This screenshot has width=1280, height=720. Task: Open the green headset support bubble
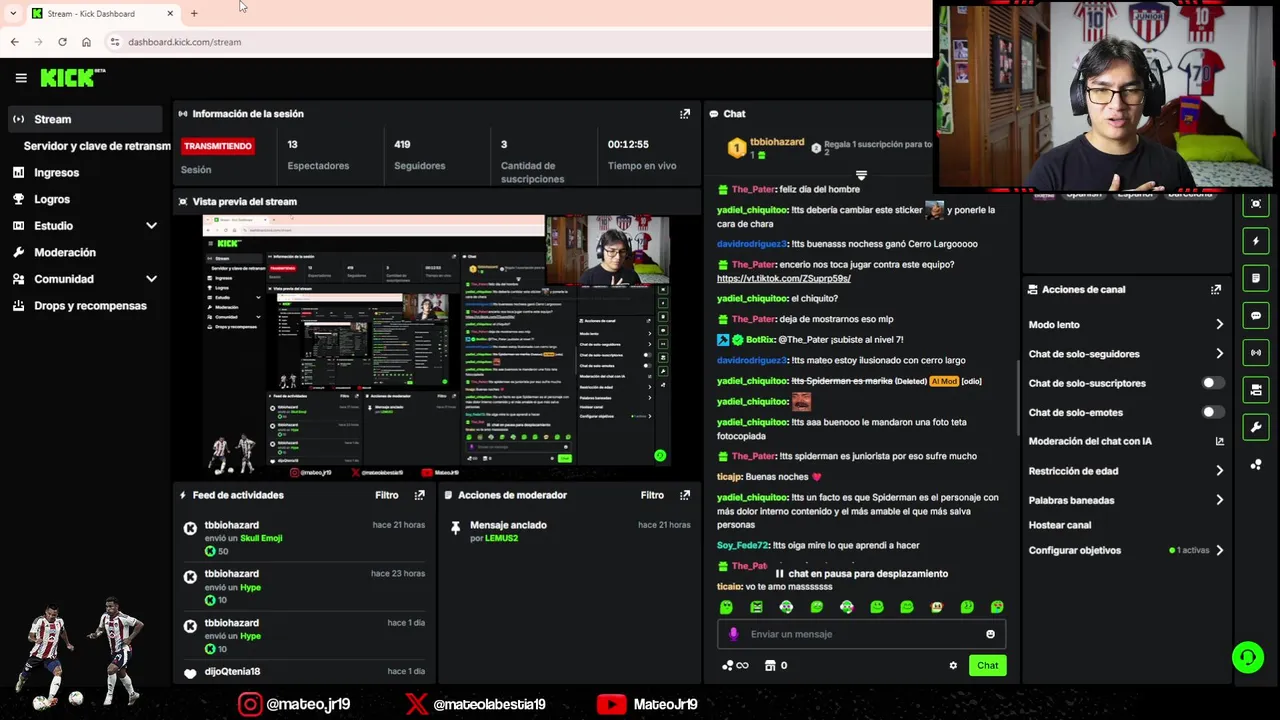tap(1248, 657)
